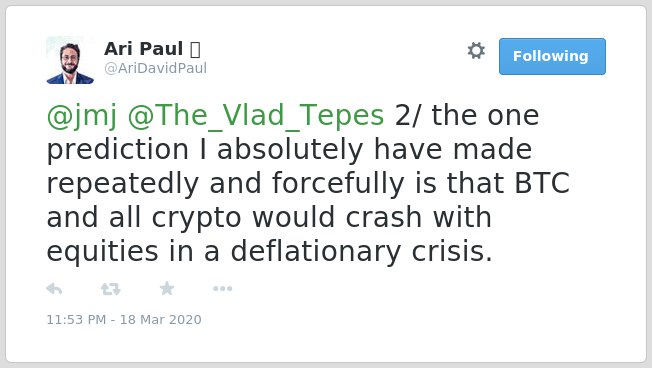
Task: Reply to Ari Paul's tweet
Action: point(54,289)
